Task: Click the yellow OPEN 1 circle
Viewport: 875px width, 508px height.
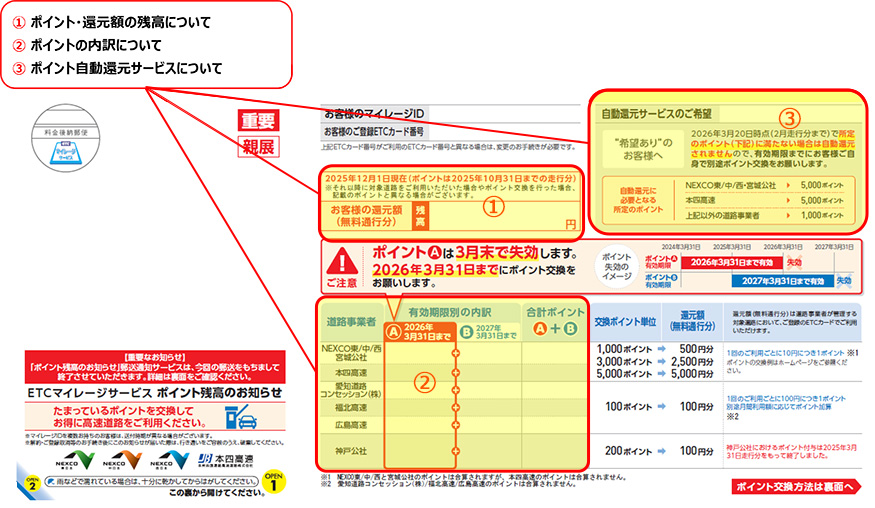Action: tap(273, 482)
